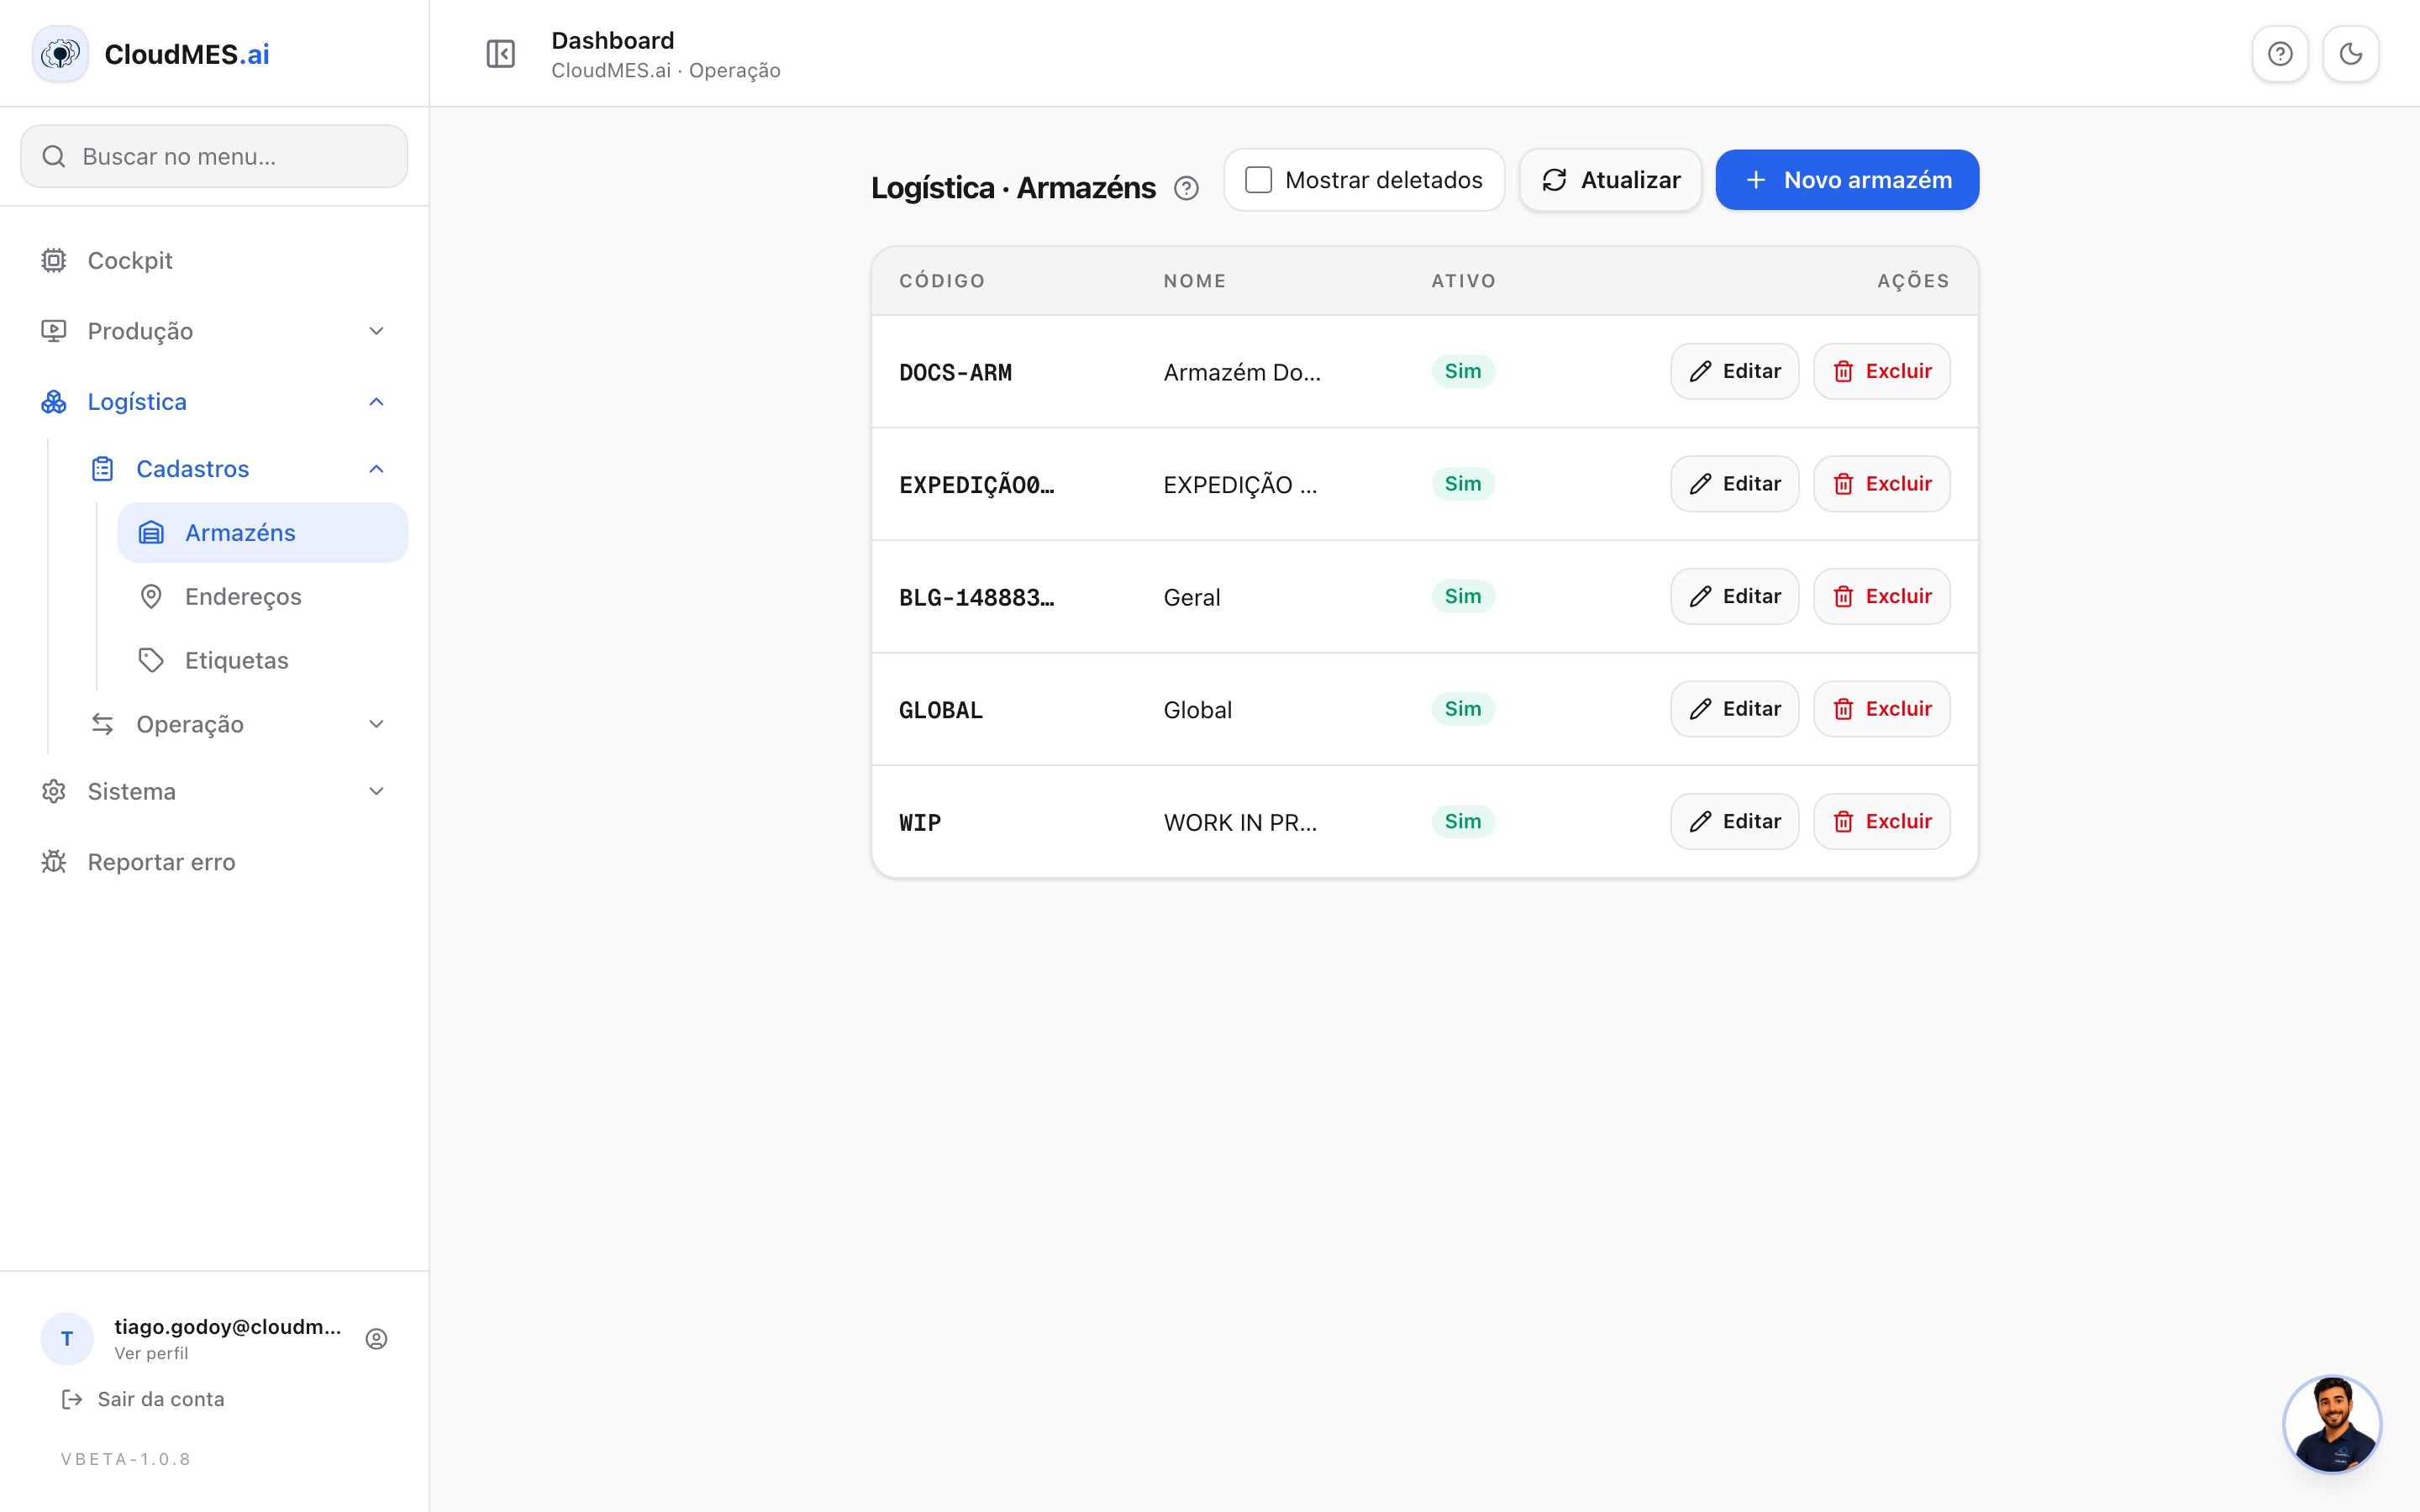Click the pencil icon in the DOCS-ARM row
2420x1512 pixels.
pos(1700,372)
